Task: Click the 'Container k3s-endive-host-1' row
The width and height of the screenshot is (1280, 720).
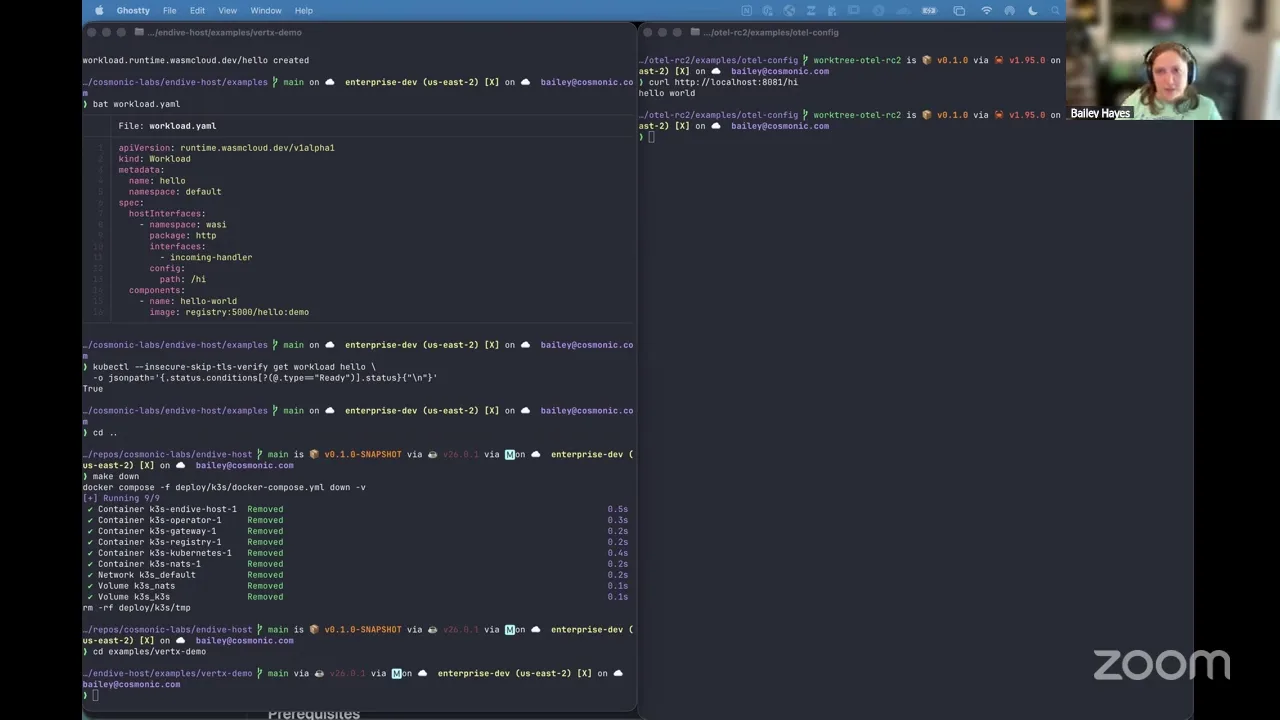Action: pyautogui.click(x=357, y=509)
